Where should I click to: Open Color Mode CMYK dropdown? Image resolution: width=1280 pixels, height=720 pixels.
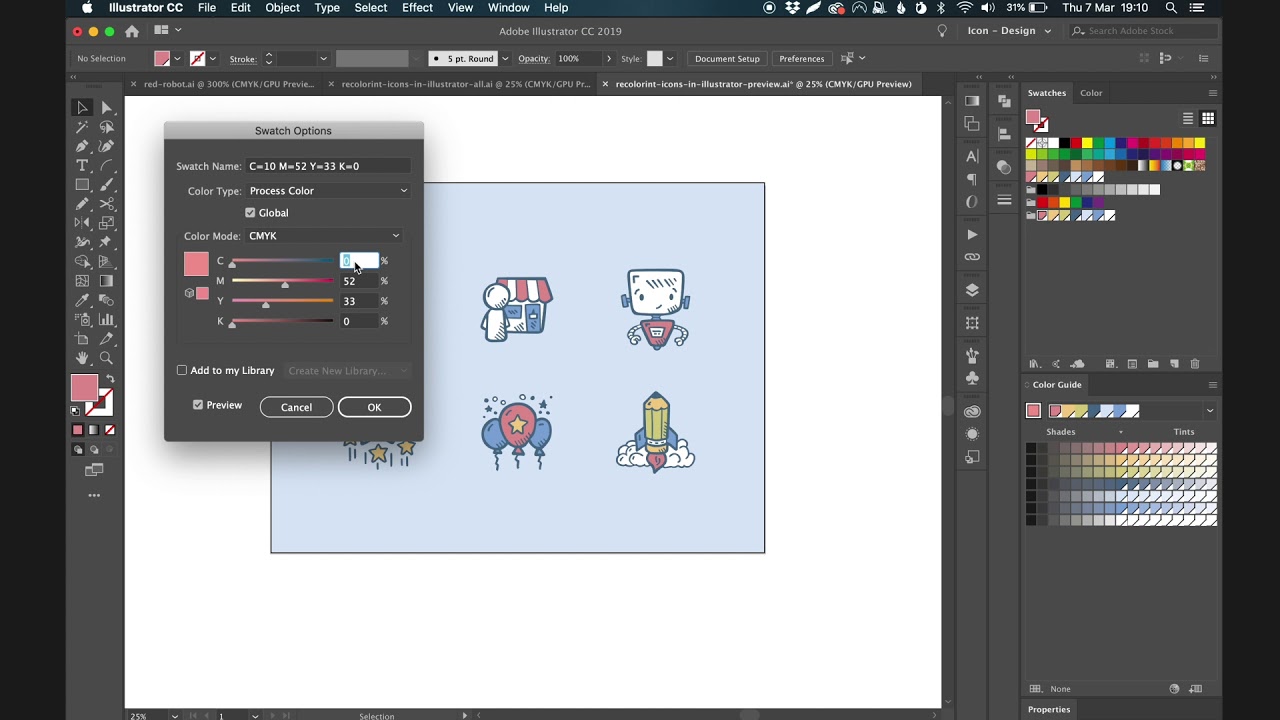(324, 236)
